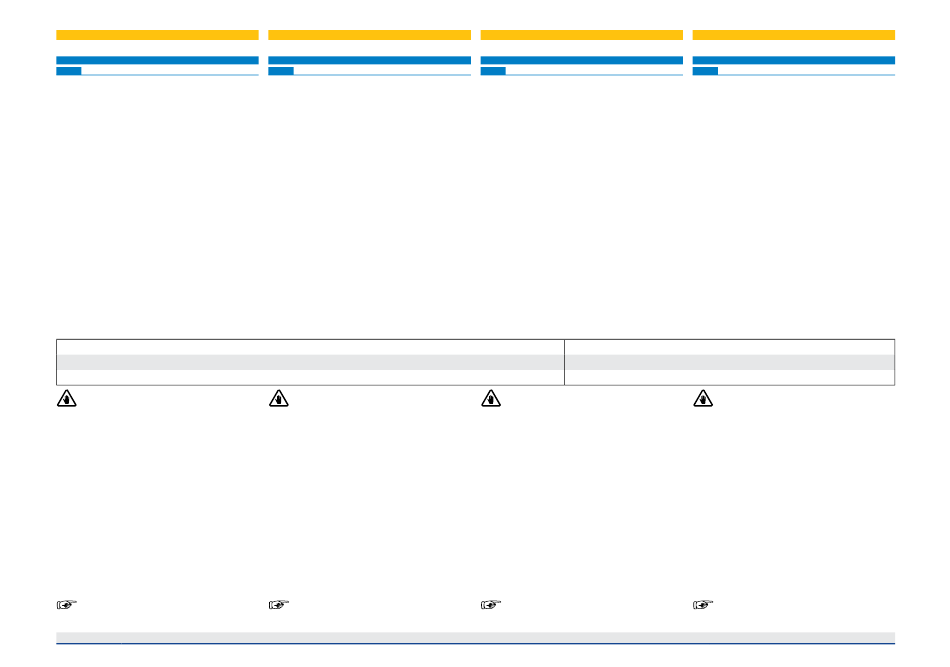950x667 pixels.
Task: Select the yellow header bar of the second column
Action: tap(369, 35)
